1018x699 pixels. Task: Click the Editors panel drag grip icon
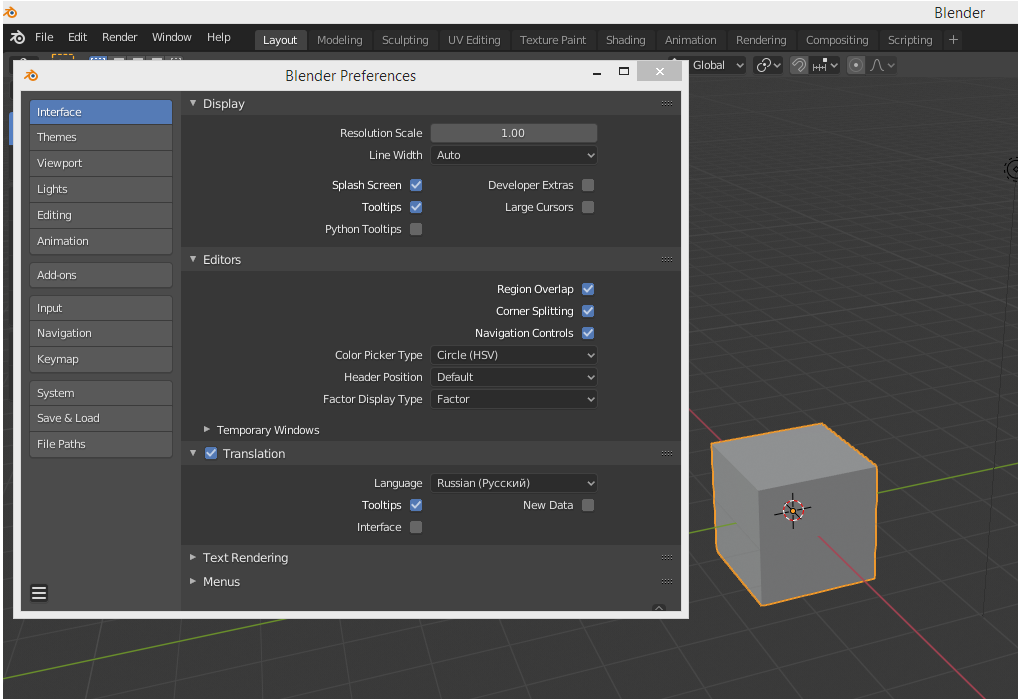(667, 260)
